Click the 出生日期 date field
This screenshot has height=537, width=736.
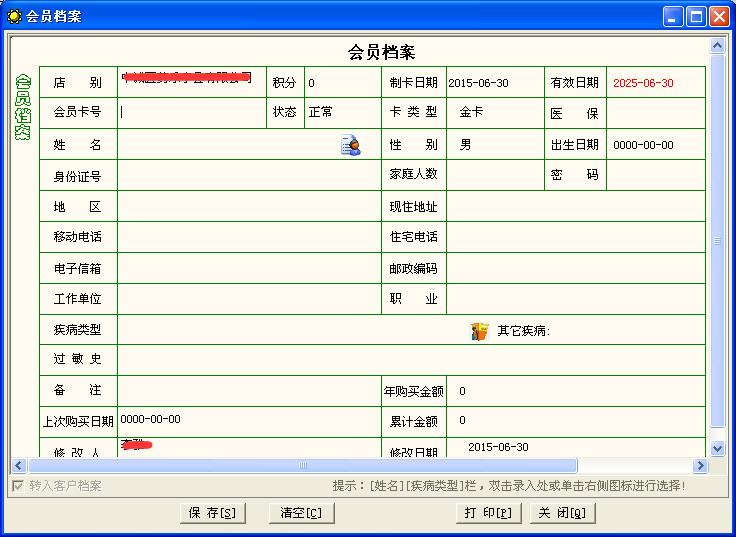point(655,145)
